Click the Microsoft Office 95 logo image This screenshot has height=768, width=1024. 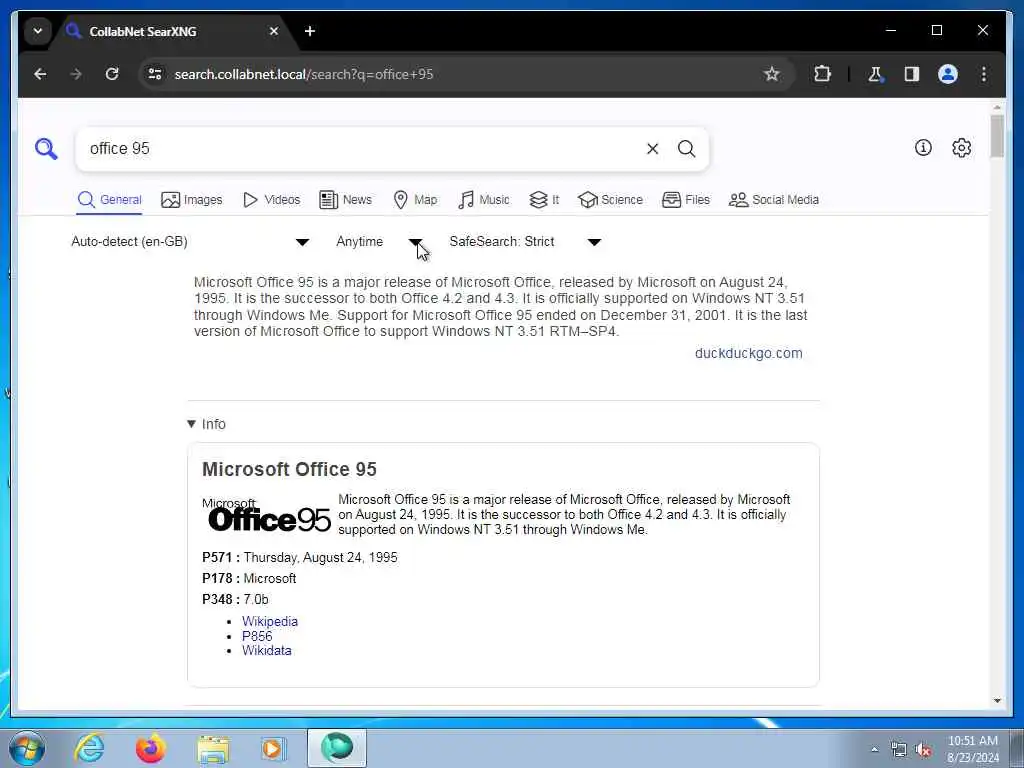point(266,515)
